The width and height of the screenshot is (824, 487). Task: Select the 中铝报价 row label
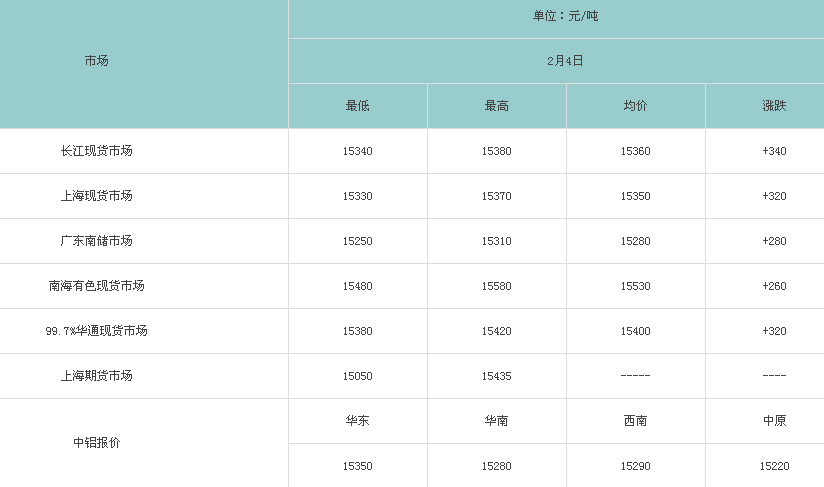96,443
